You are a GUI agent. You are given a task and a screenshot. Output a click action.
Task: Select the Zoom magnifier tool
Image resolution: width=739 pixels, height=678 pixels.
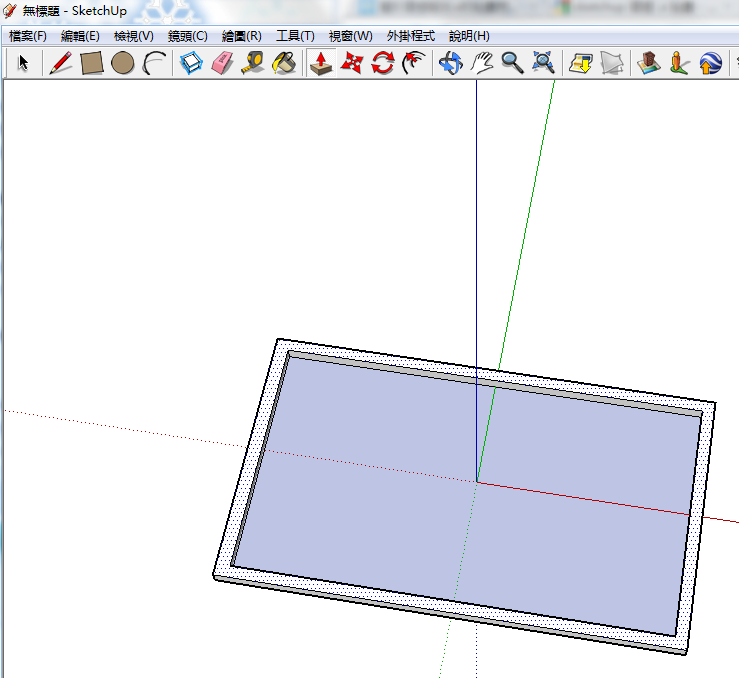tap(512, 63)
